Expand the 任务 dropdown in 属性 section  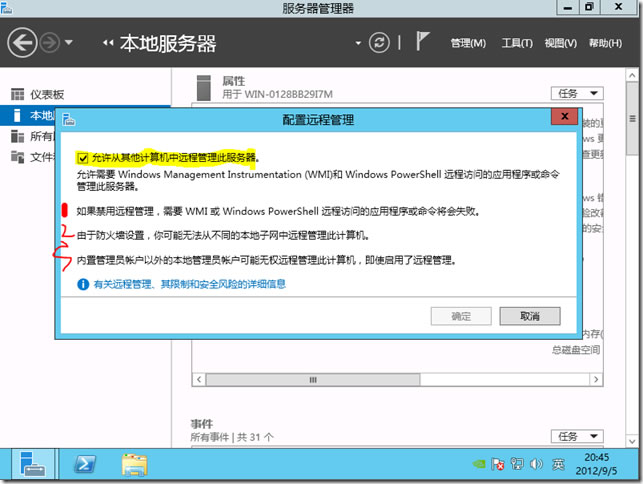coord(580,93)
